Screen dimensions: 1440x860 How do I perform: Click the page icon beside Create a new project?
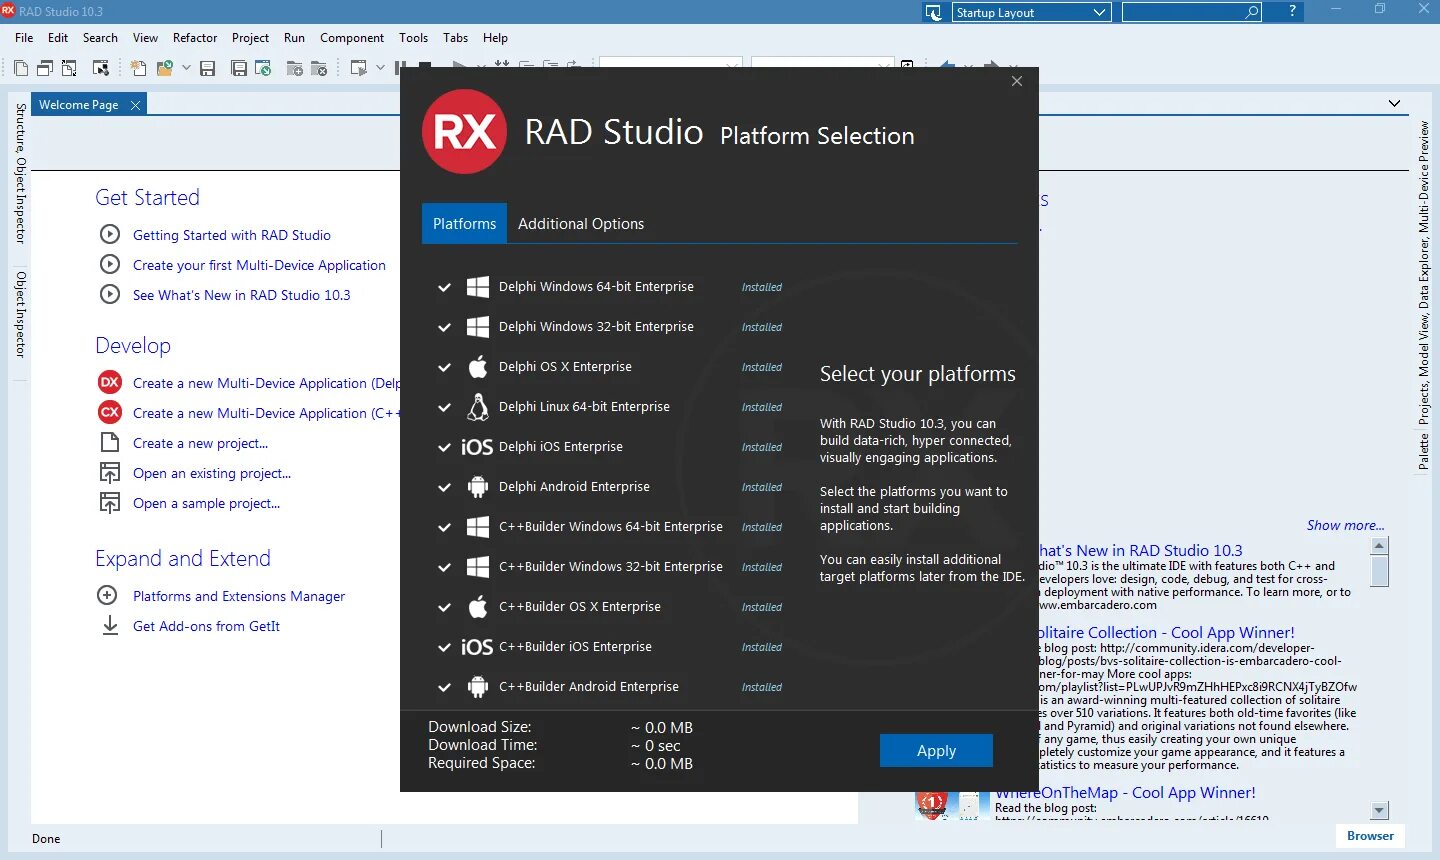coord(110,443)
